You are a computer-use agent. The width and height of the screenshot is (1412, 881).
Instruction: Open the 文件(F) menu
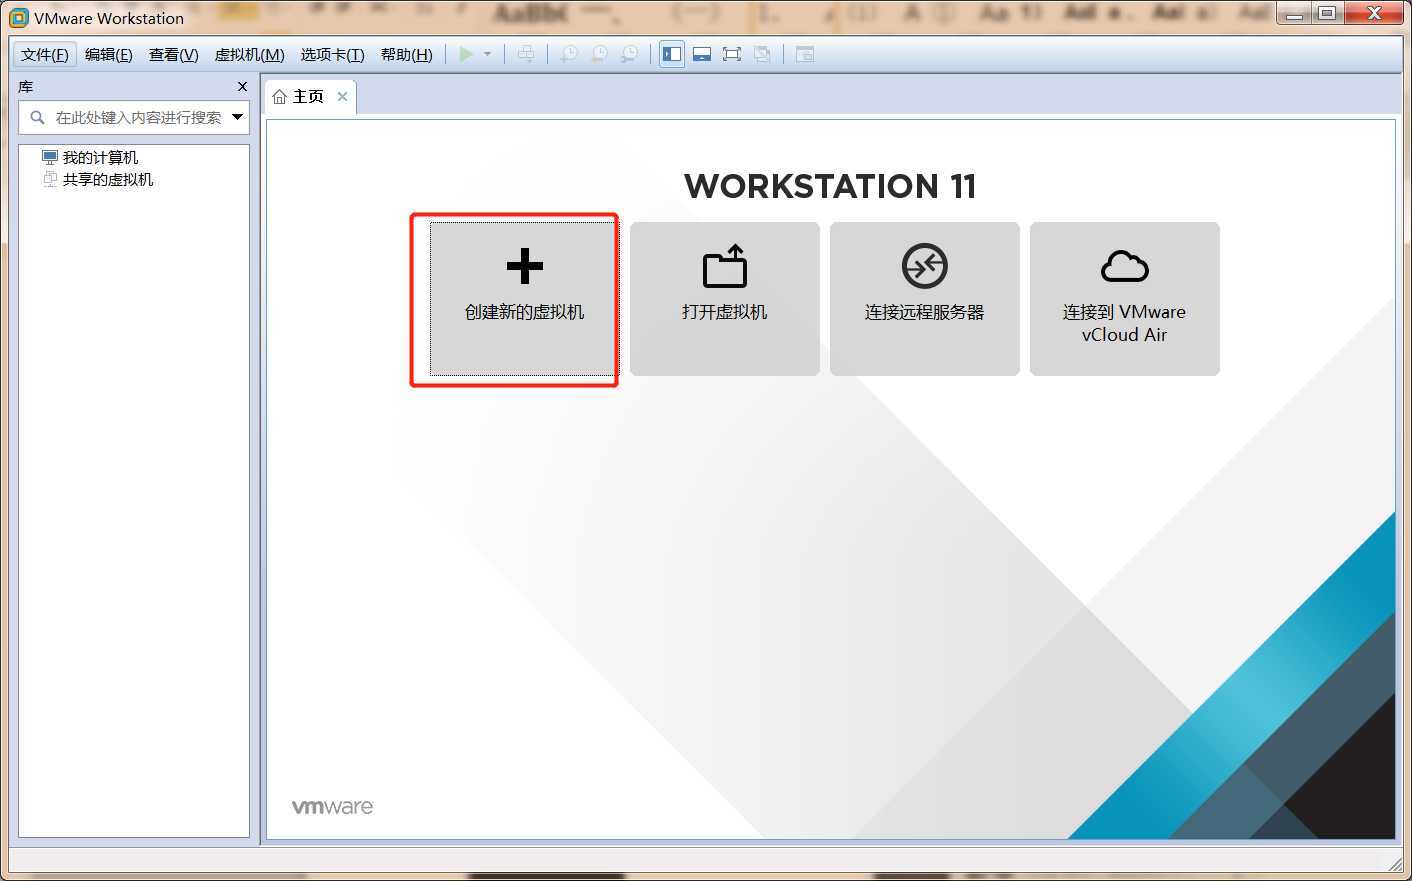coord(45,54)
